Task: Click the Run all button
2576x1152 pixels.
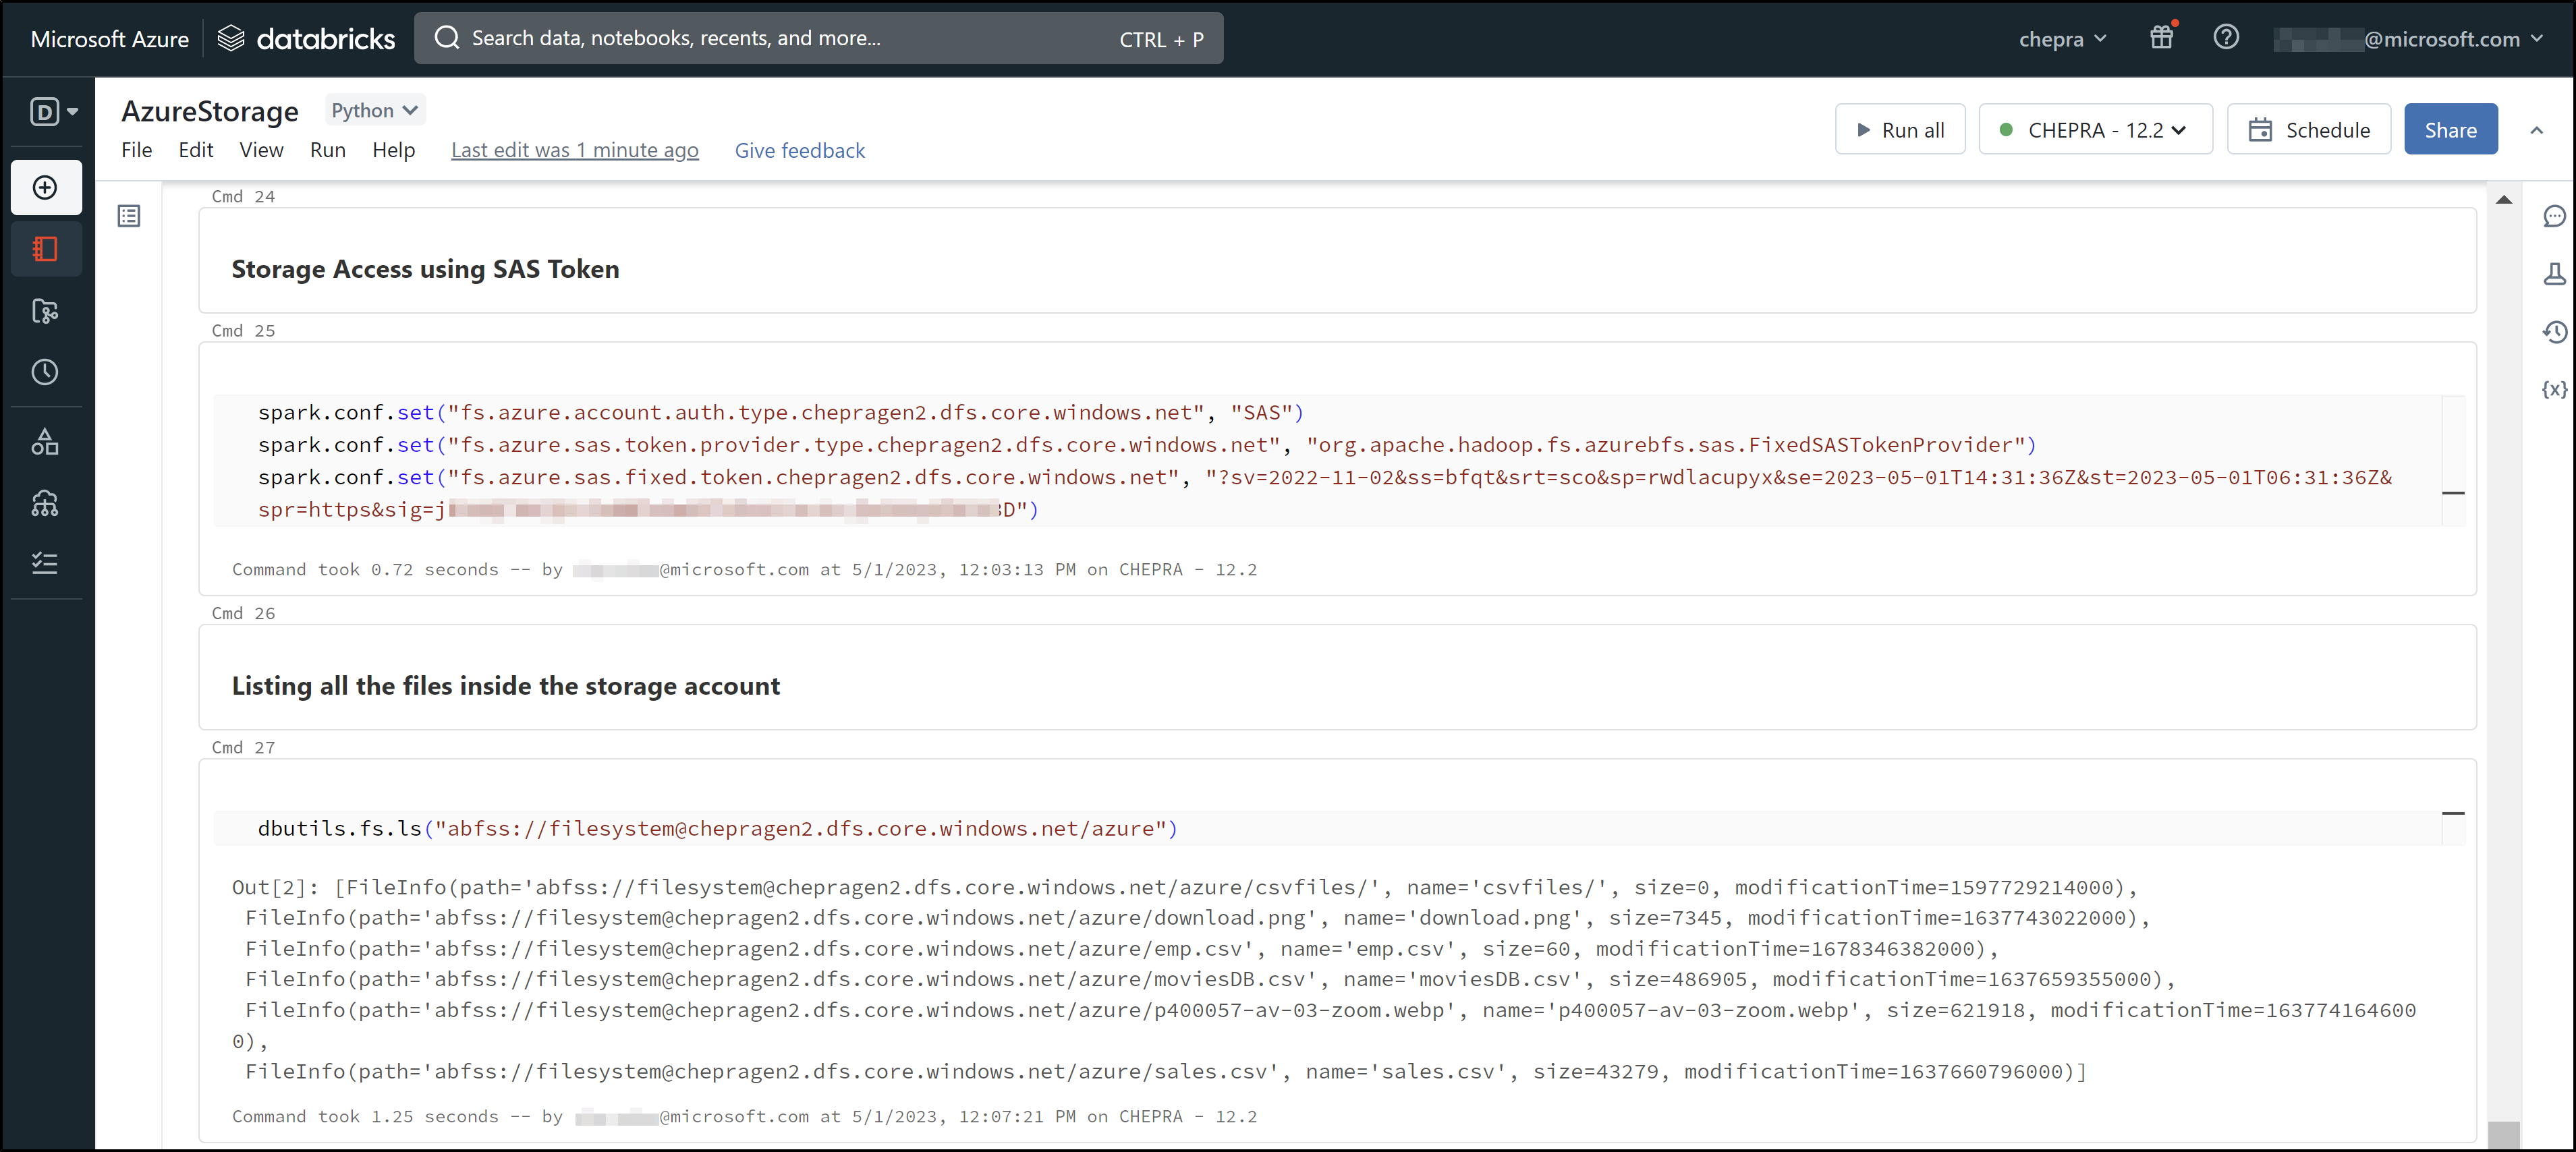Action: 1899,130
